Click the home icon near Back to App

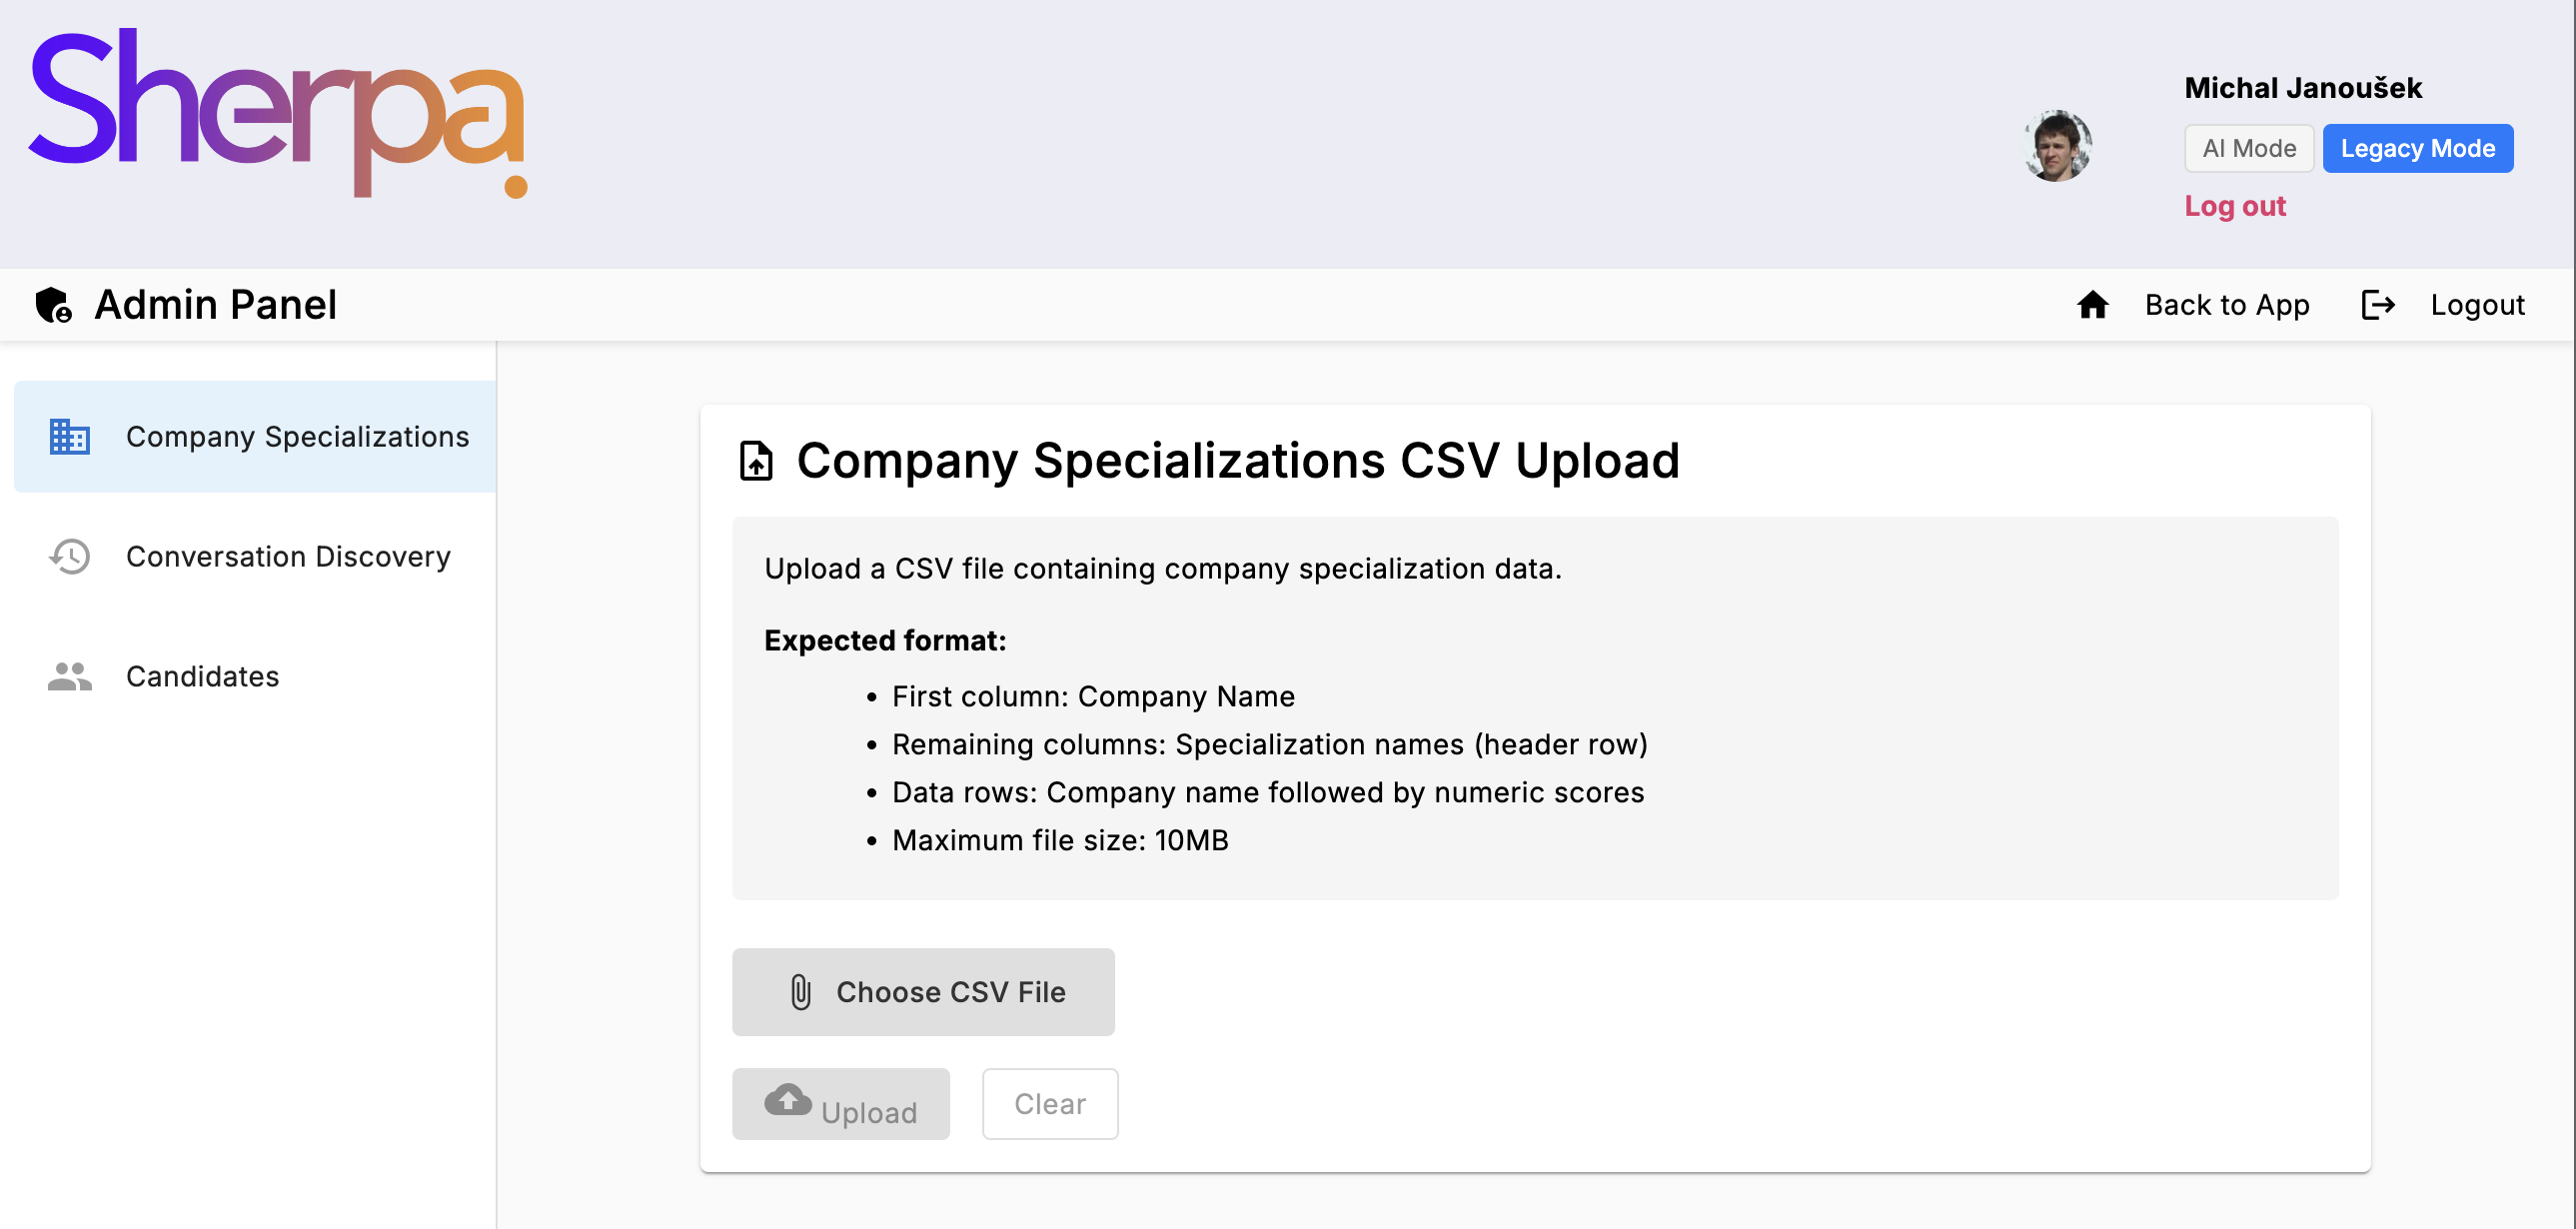tap(2093, 304)
